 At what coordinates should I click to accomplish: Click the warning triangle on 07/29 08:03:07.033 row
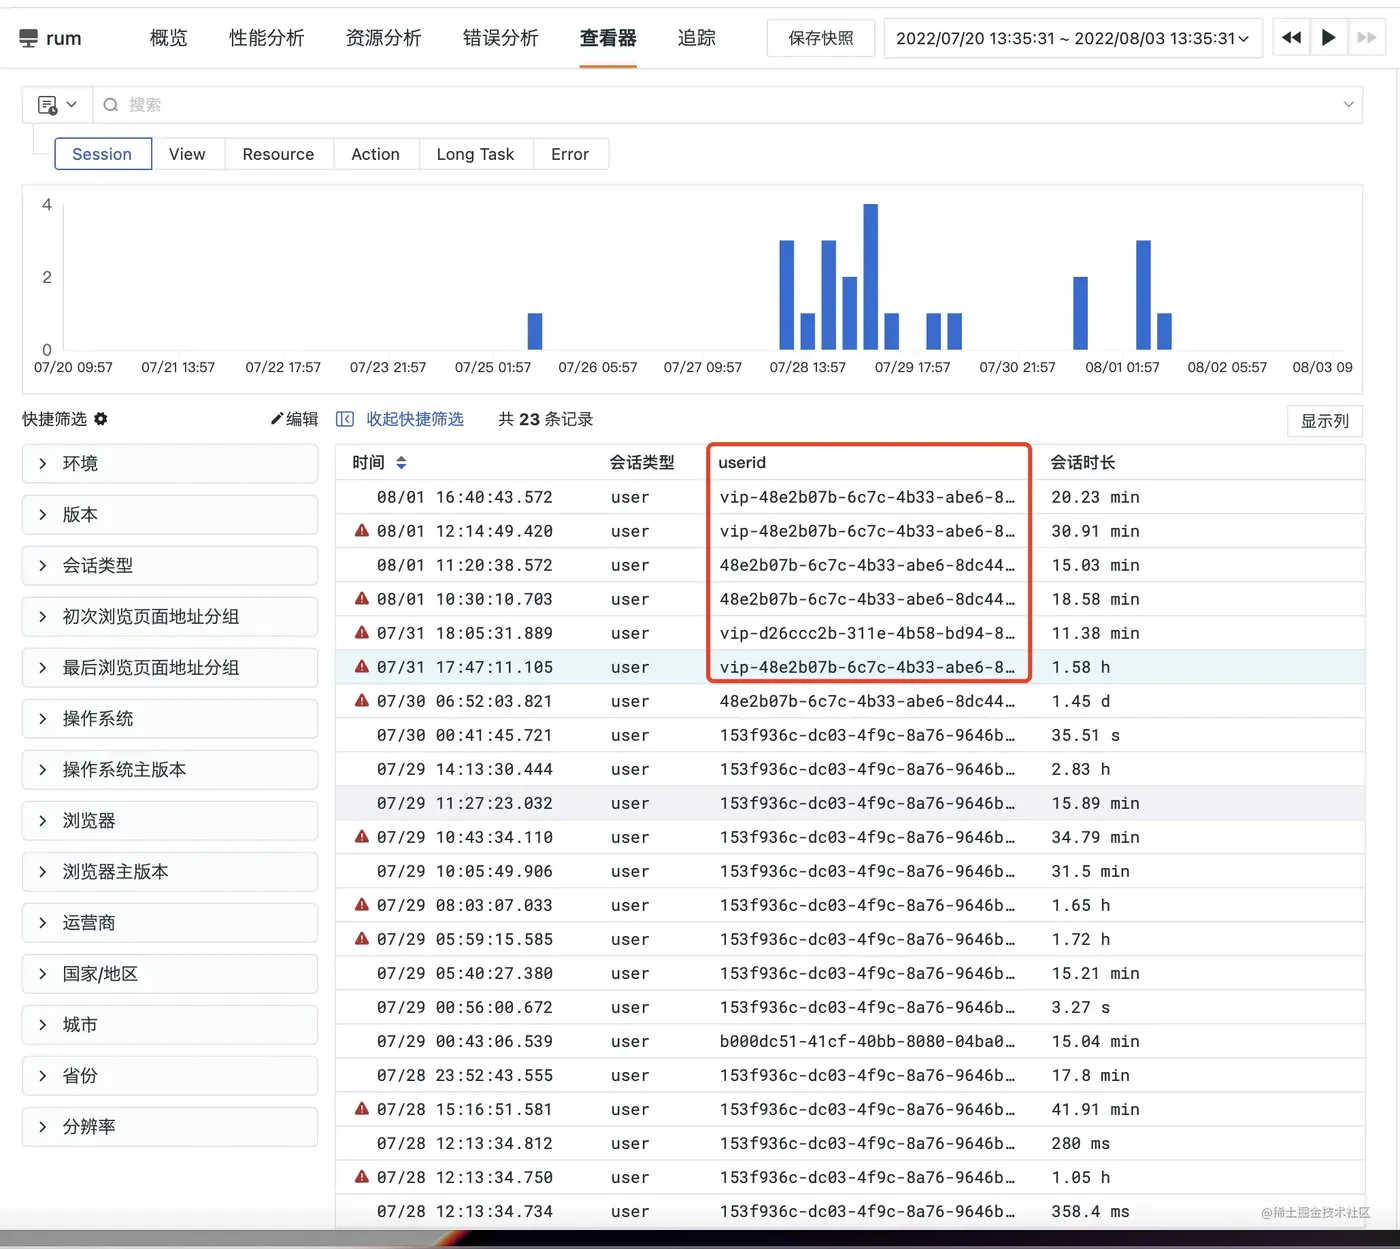click(x=362, y=904)
